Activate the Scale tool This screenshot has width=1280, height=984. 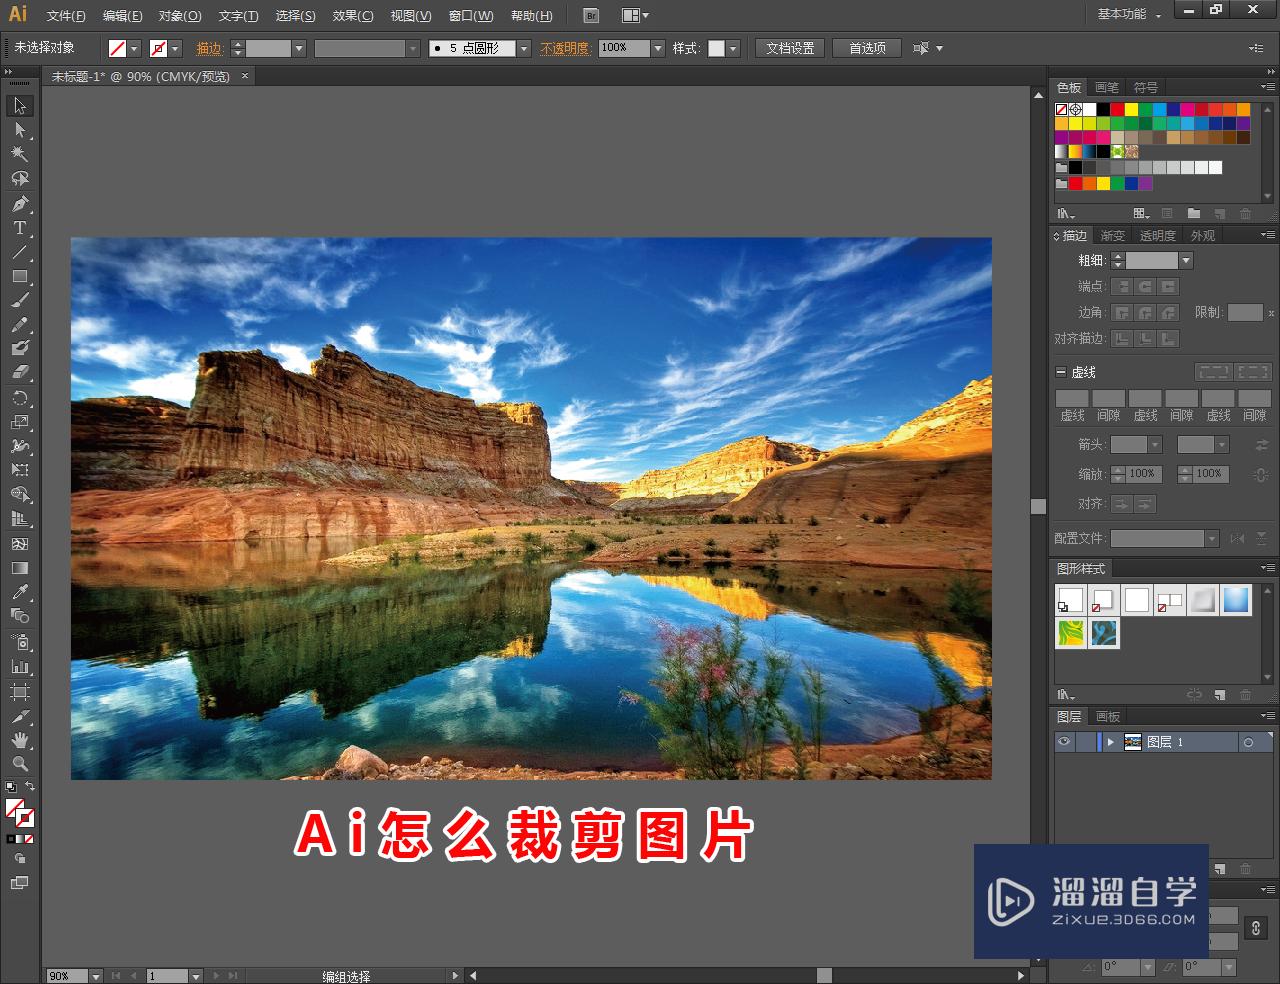coord(20,422)
